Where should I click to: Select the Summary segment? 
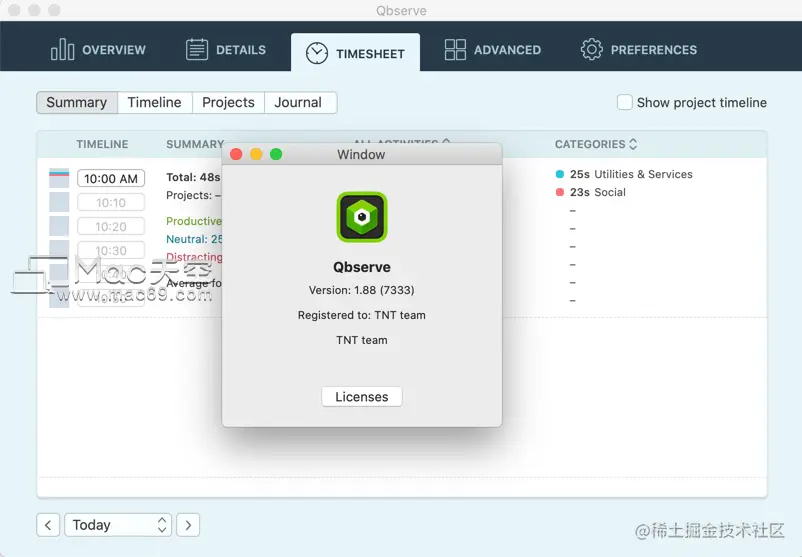point(77,102)
